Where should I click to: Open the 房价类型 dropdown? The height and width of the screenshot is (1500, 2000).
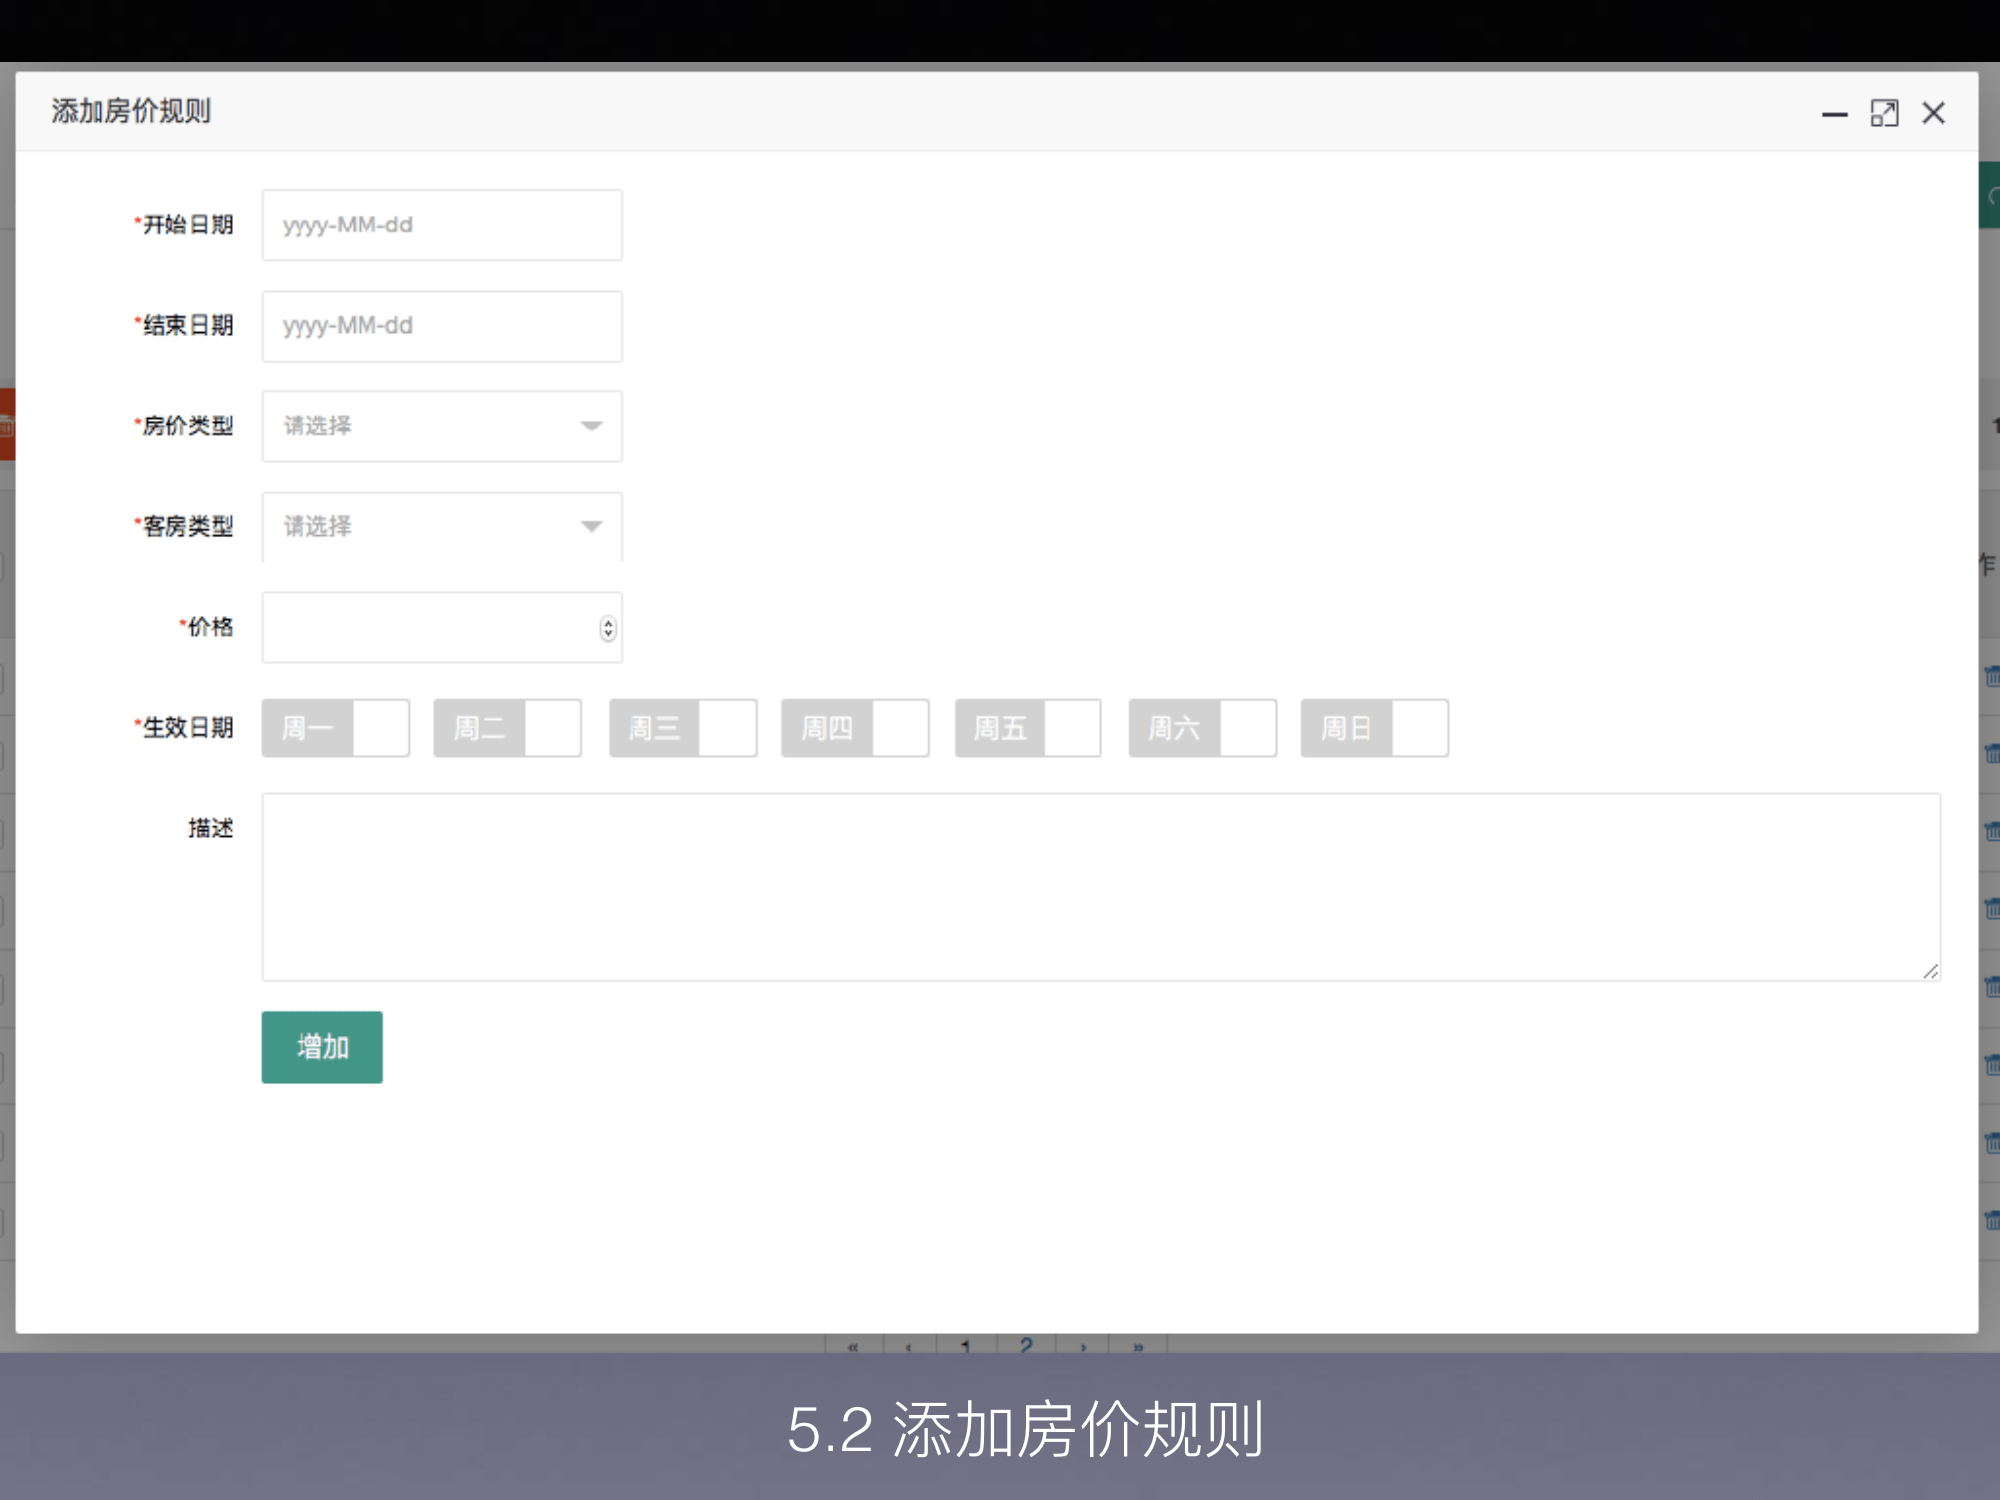pyautogui.click(x=441, y=426)
